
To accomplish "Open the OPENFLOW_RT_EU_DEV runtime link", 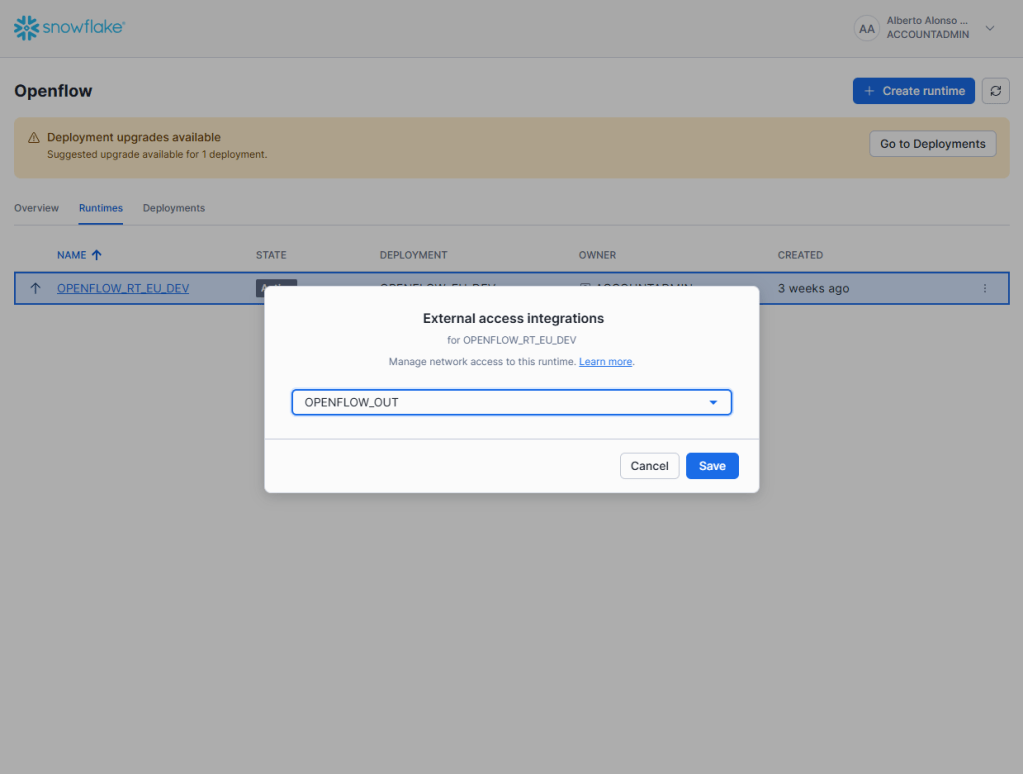I will (123, 289).
